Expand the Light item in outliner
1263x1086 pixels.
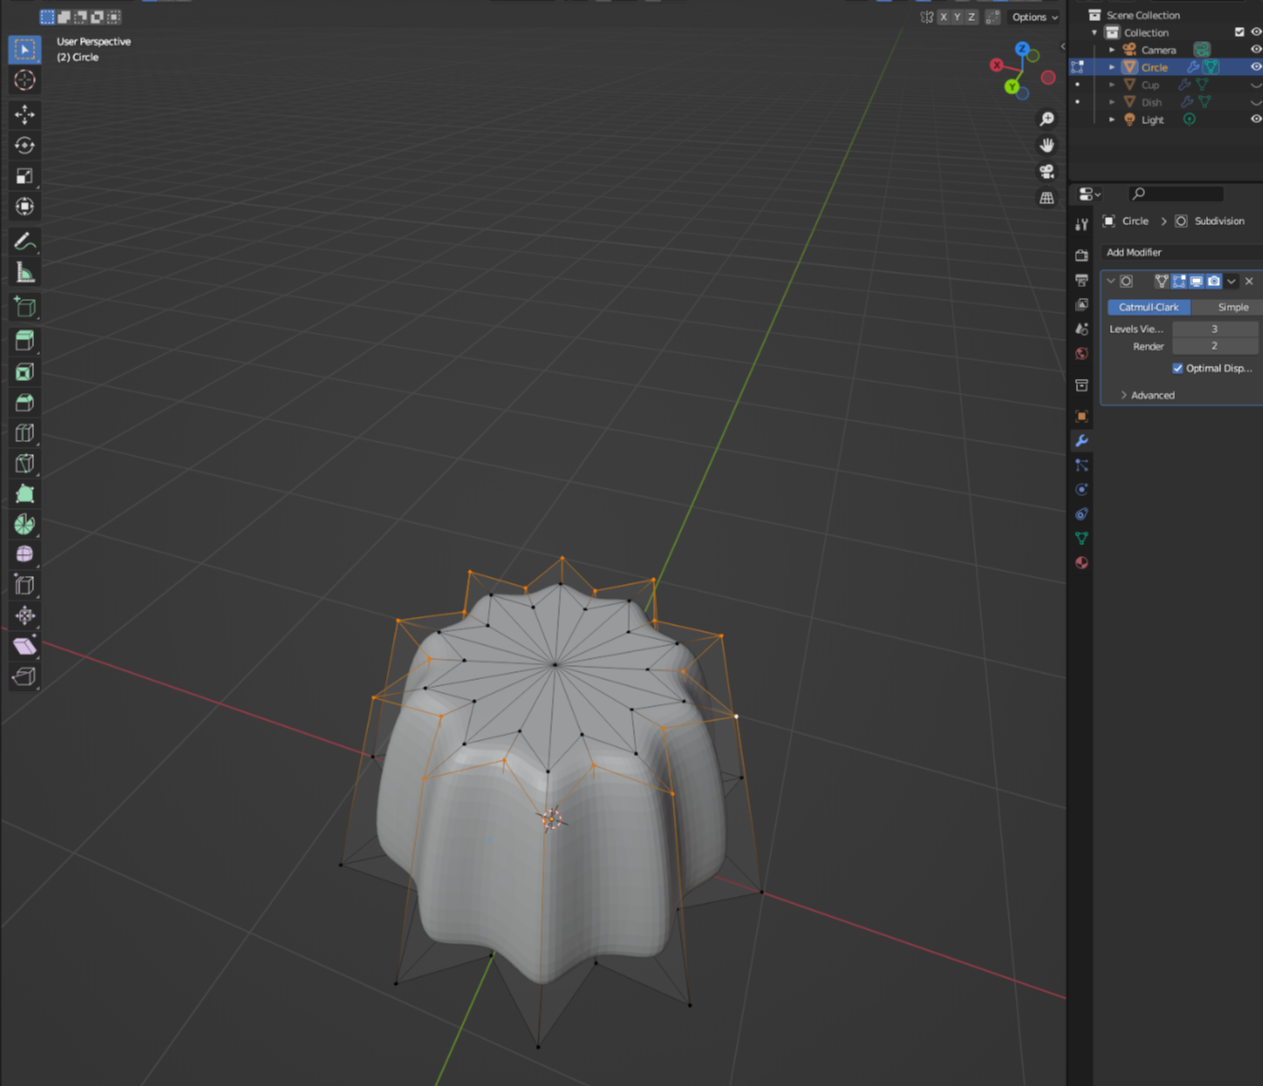(x=1112, y=119)
